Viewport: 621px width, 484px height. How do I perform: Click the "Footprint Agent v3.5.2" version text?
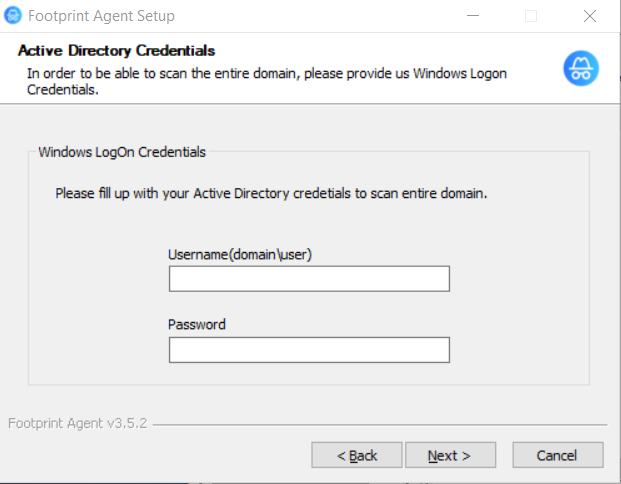[x=78, y=423]
